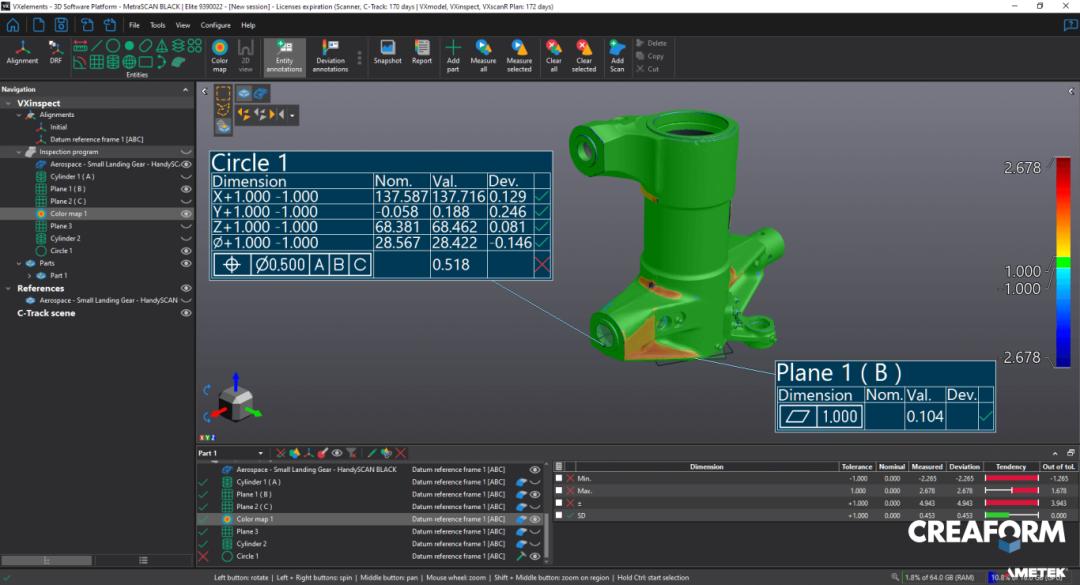Check the SD row checkbox

(559, 515)
